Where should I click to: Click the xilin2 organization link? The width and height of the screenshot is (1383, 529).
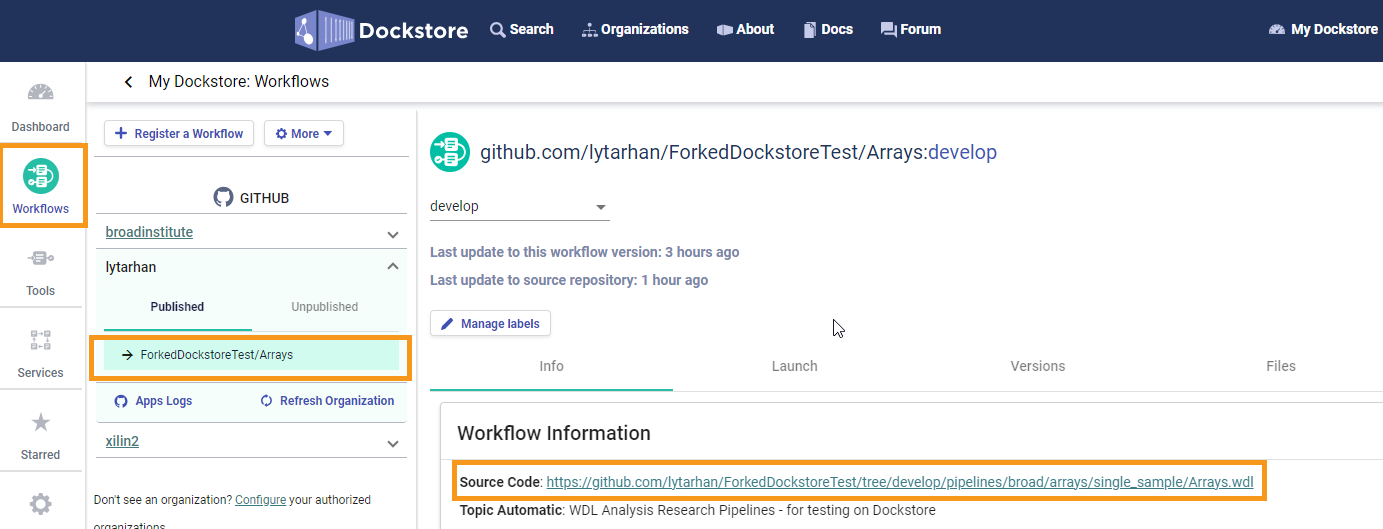click(x=122, y=441)
